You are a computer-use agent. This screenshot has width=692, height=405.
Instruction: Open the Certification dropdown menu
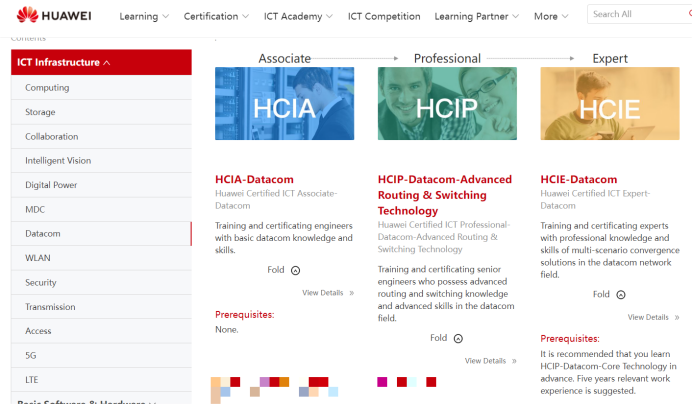tap(216, 16)
